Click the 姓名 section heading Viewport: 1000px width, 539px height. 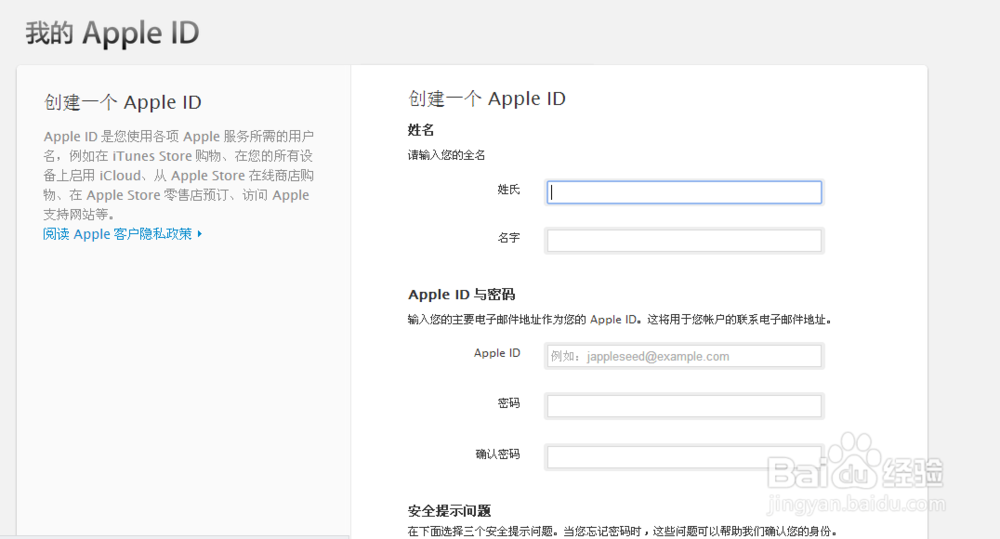[421, 130]
